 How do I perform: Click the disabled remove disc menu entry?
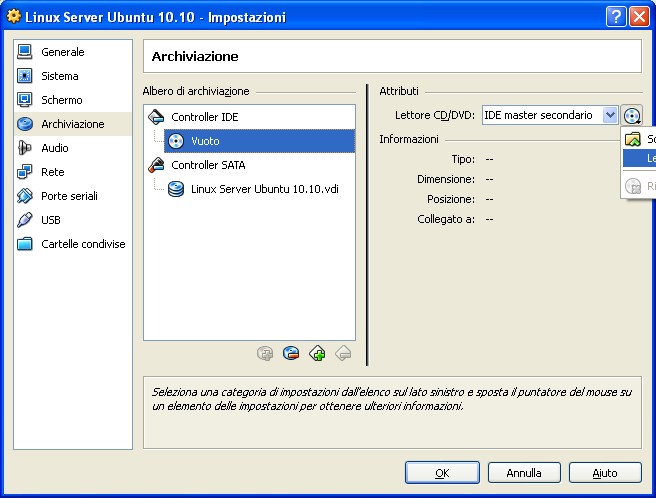(x=639, y=186)
